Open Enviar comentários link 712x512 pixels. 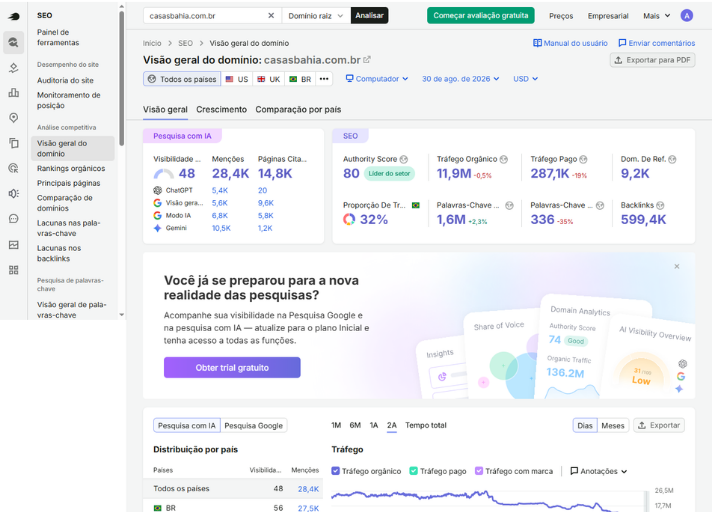tap(657, 43)
